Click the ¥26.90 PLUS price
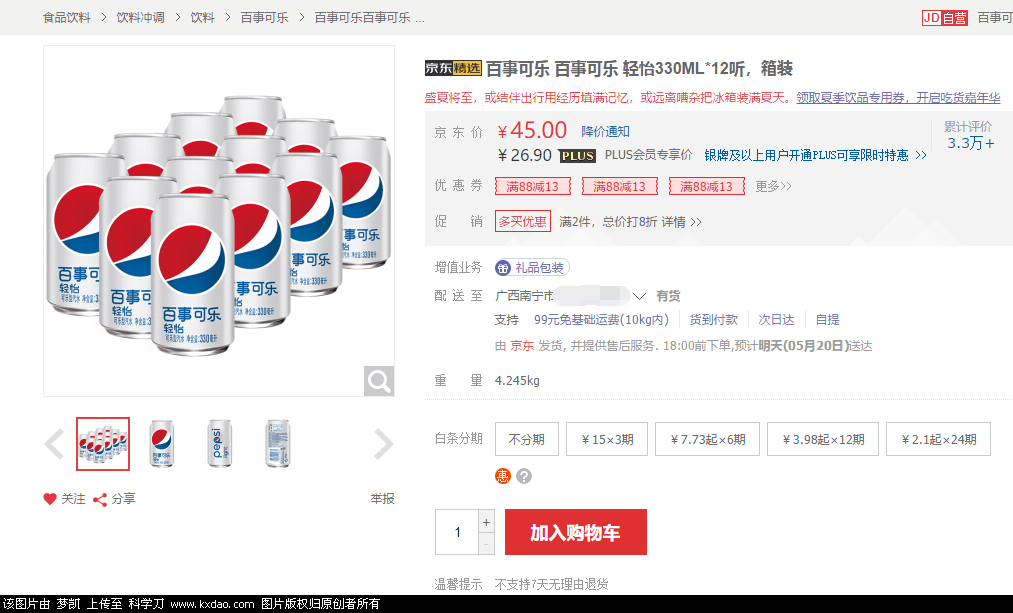The image size is (1013, 613). click(525, 156)
